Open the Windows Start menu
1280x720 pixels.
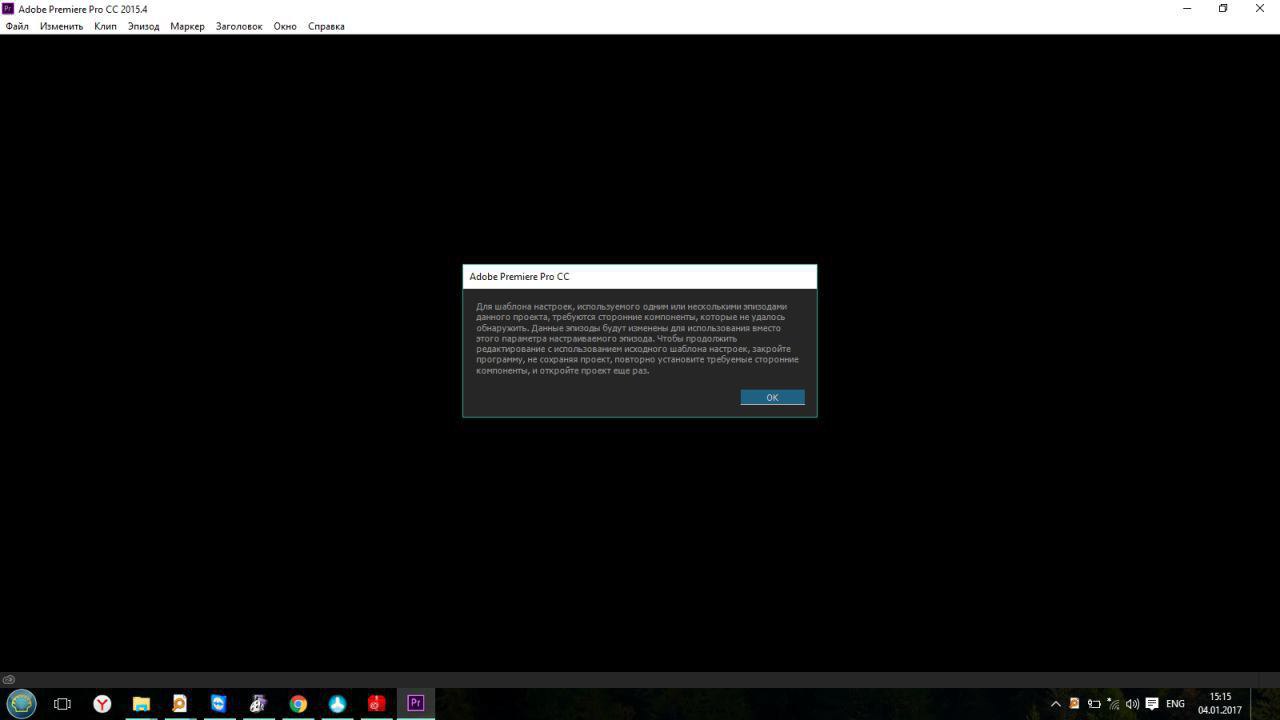[x=21, y=703]
